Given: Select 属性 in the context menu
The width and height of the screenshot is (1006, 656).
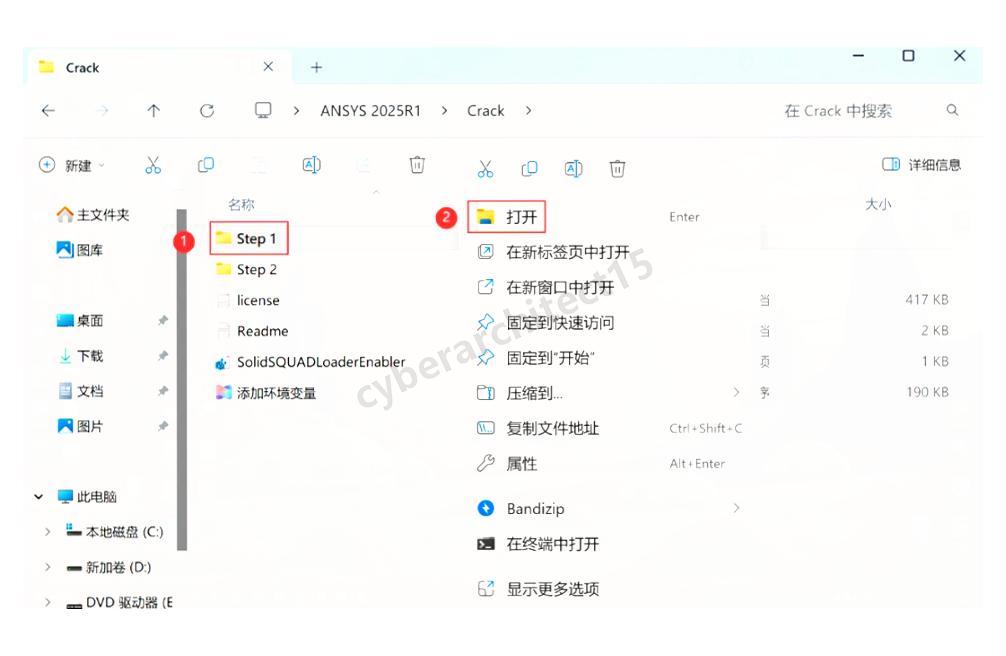Looking at the screenshot, I should [521, 464].
